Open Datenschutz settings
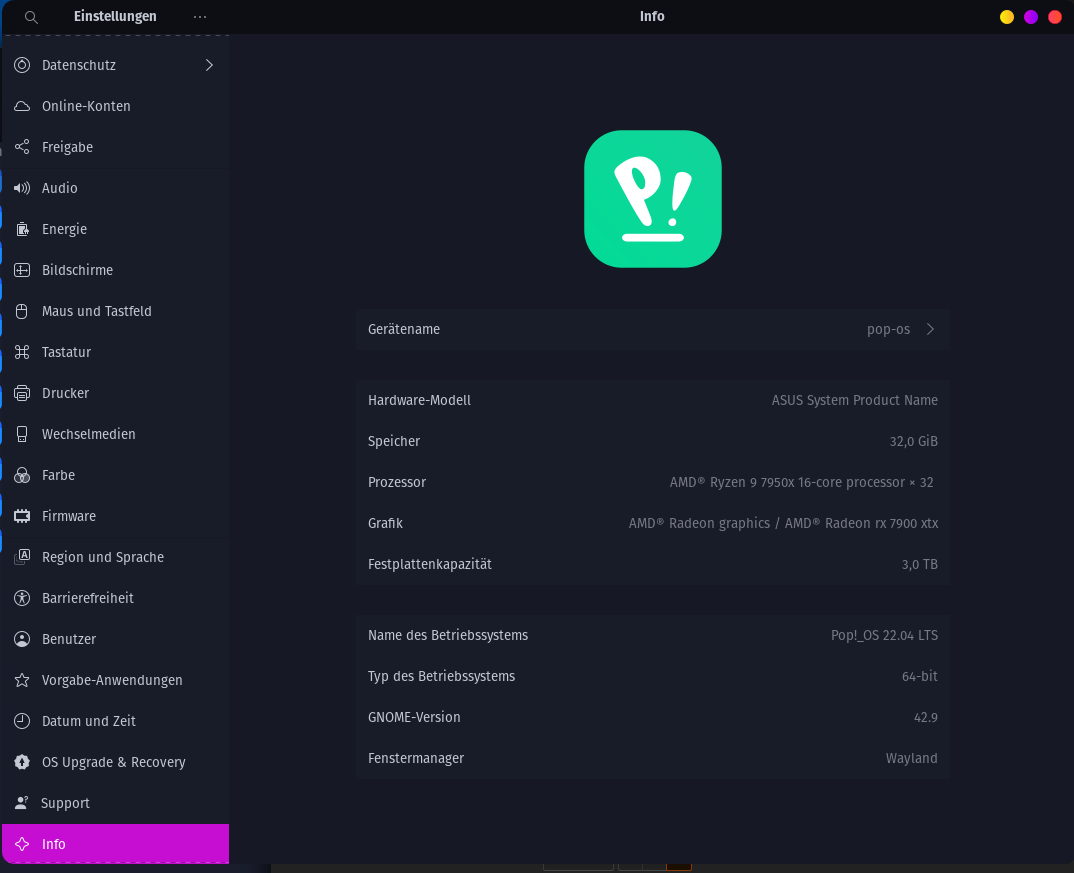This screenshot has width=1074, height=873. [x=116, y=65]
